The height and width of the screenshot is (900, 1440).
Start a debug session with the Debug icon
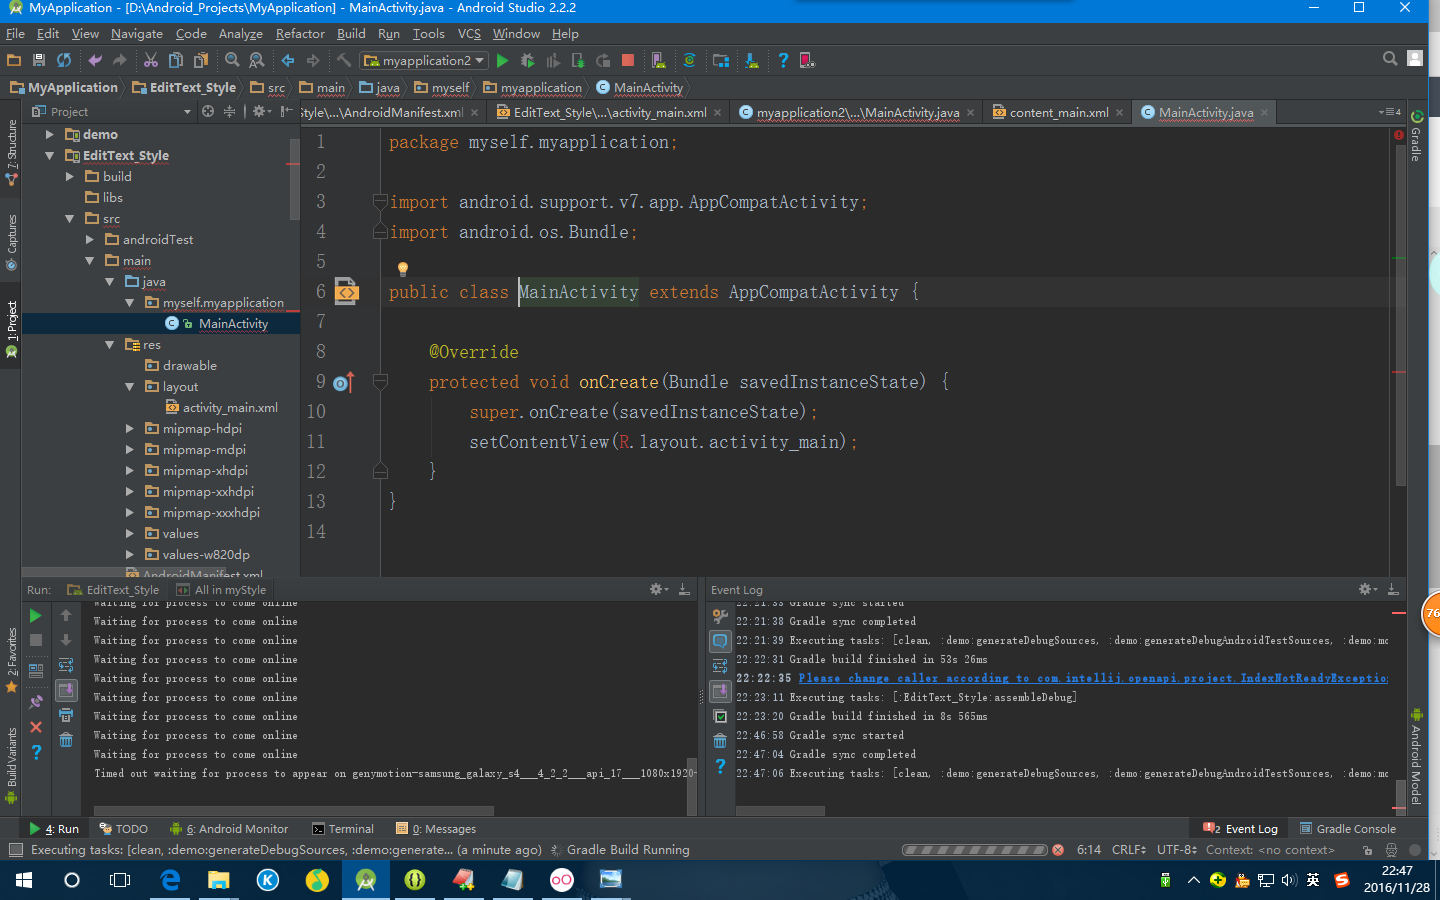[x=527, y=60]
